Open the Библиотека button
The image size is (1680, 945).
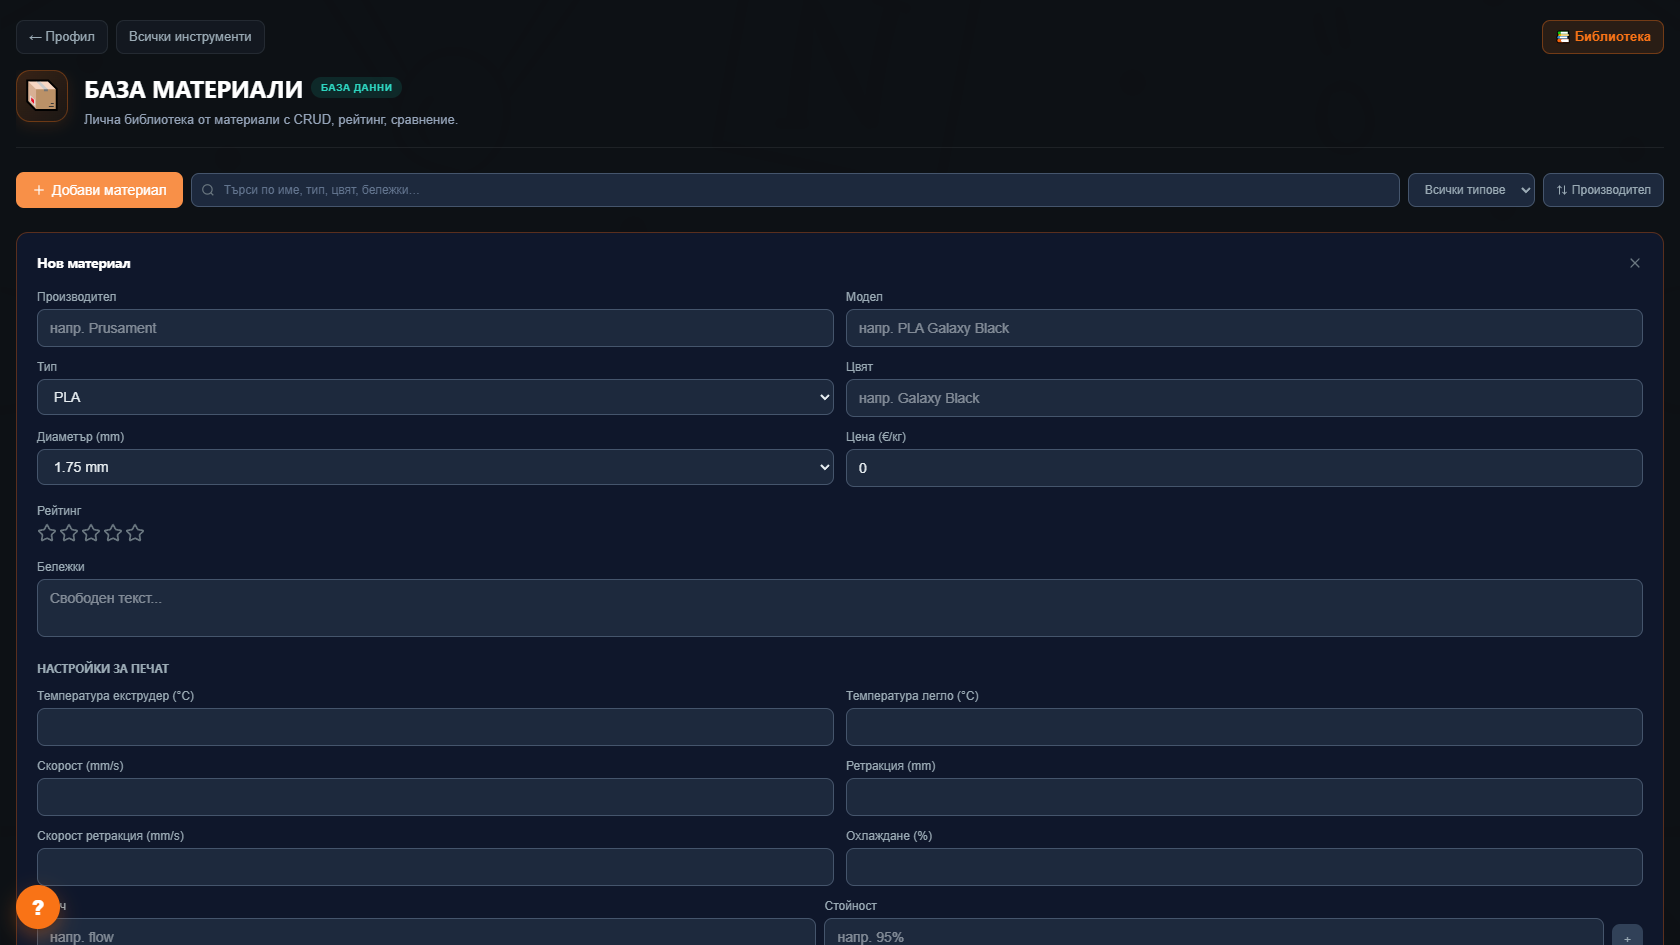[1603, 37]
